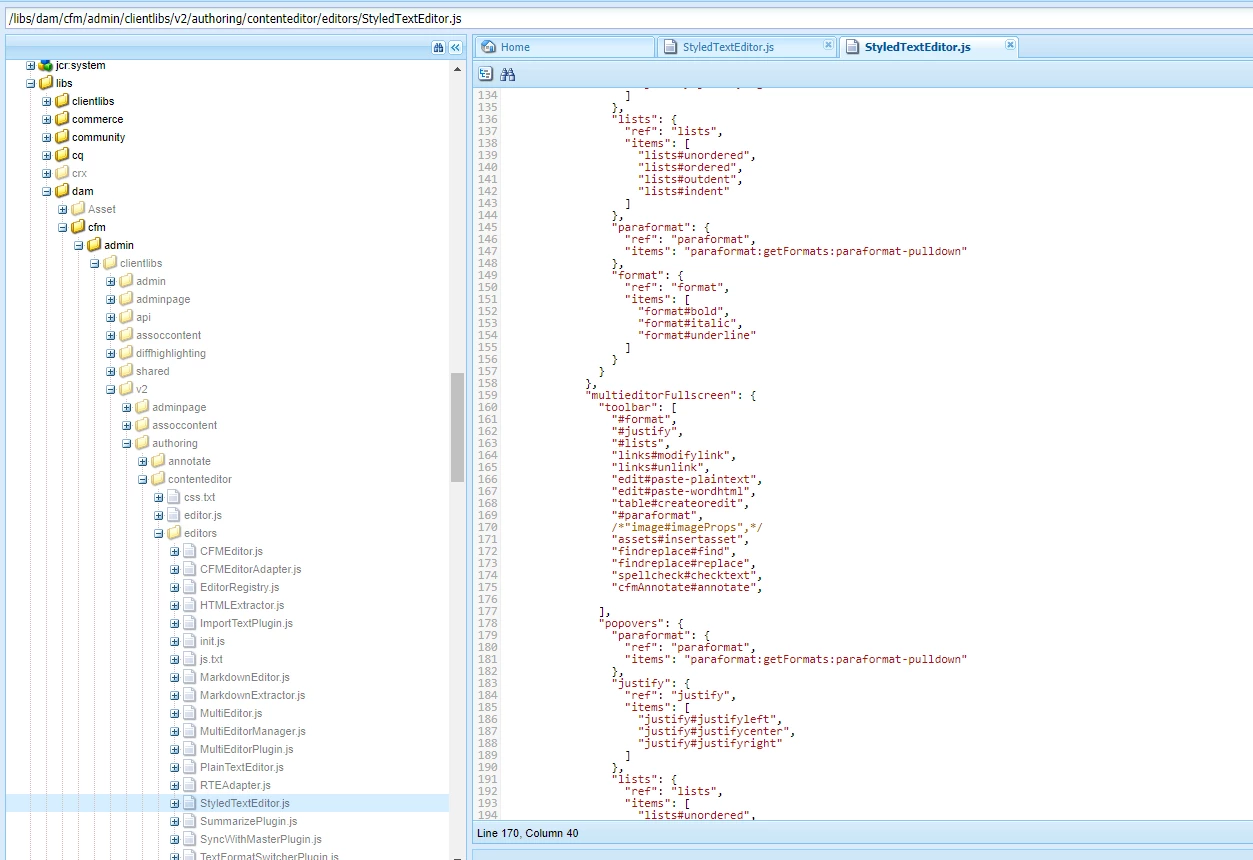Viewport: 1253px width, 860px height.
Task: Expand the diffhighlighting folder
Action: tap(111, 353)
